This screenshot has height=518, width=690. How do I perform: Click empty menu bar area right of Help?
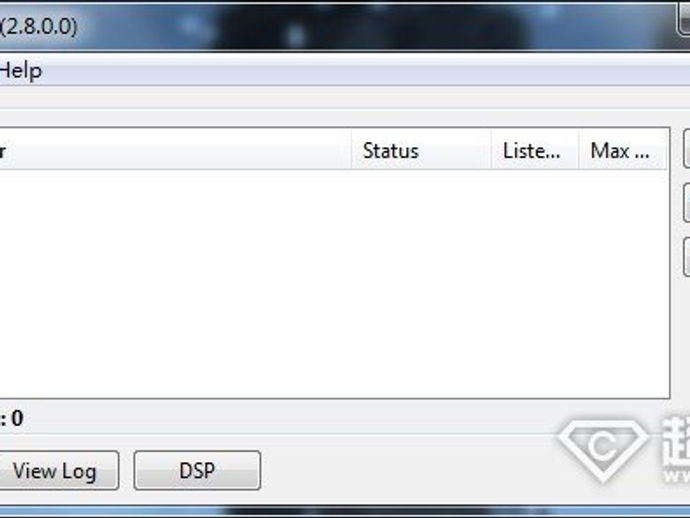(x=365, y=70)
